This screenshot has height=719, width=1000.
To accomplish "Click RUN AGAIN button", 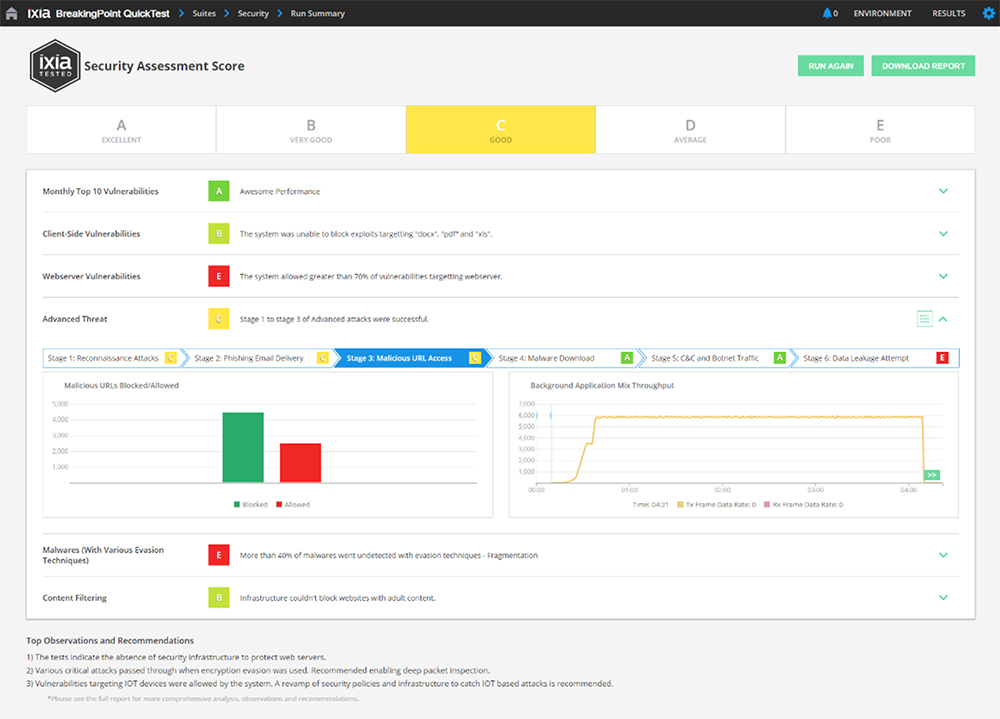I will click(830, 66).
